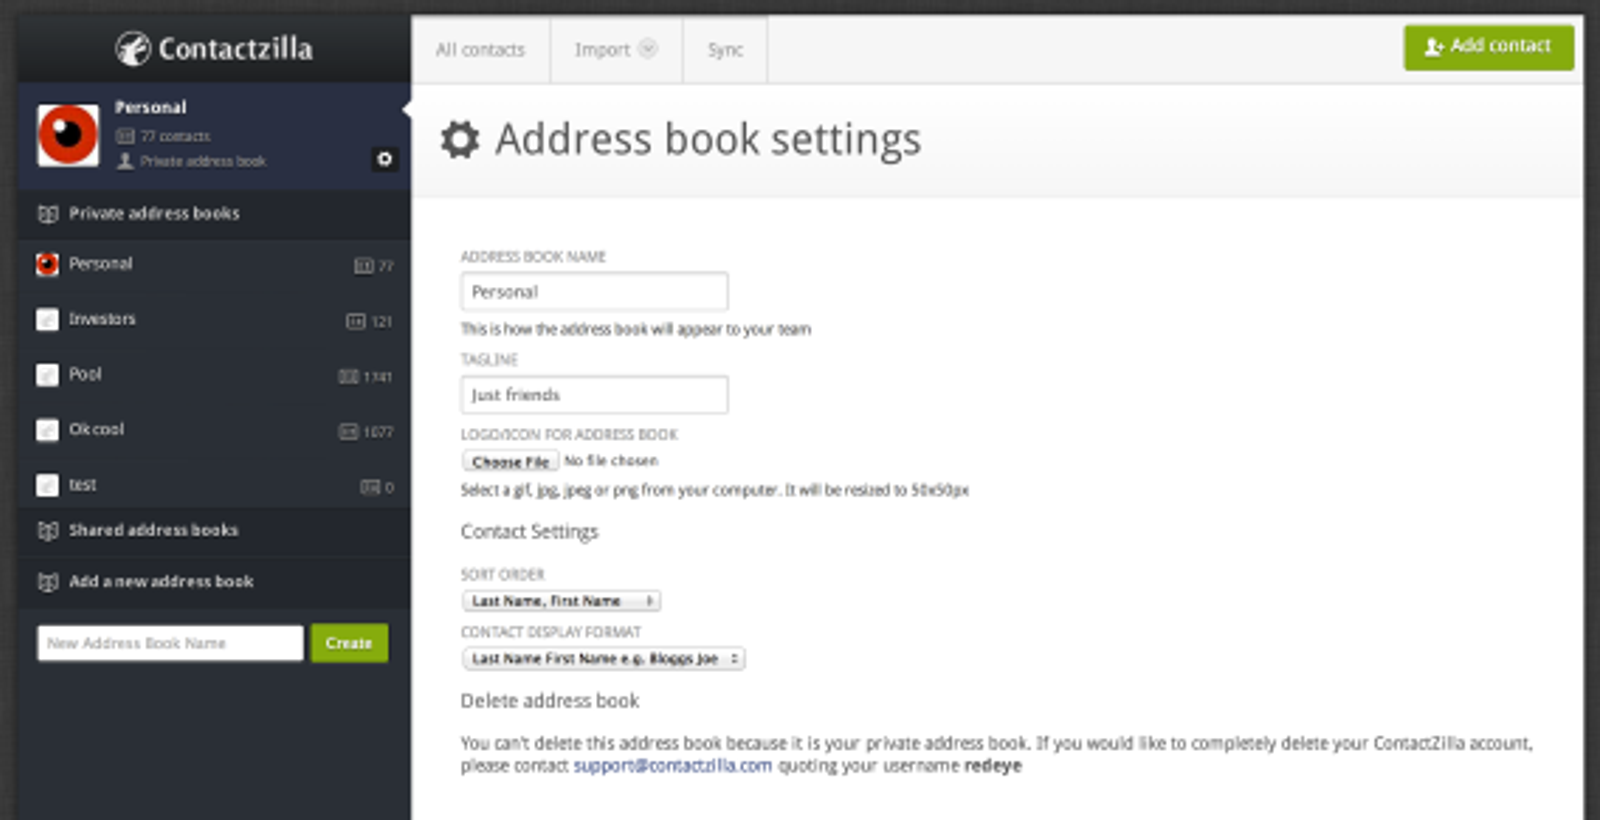Click the 77 contacts text in the sidebar header
This screenshot has width=1600, height=820.
[175, 136]
